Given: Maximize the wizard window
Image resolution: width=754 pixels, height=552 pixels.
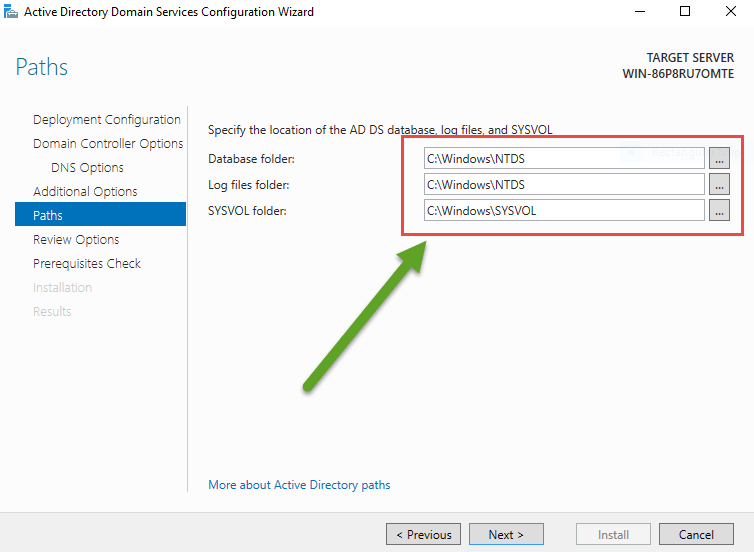Looking at the screenshot, I should point(685,12).
